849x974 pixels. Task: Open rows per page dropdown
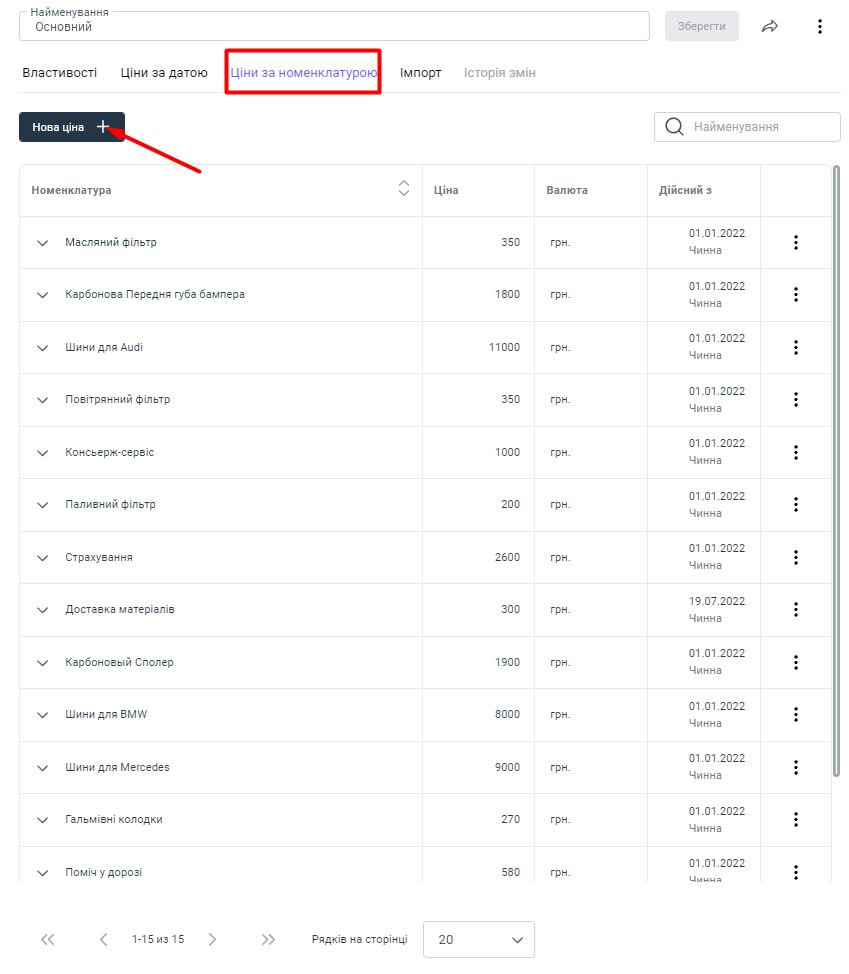[479, 939]
